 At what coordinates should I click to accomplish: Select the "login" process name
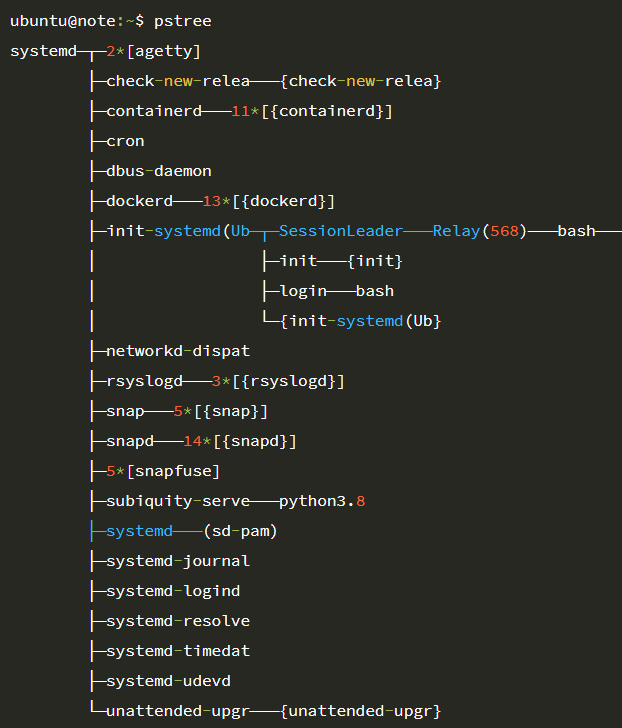[304, 291]
